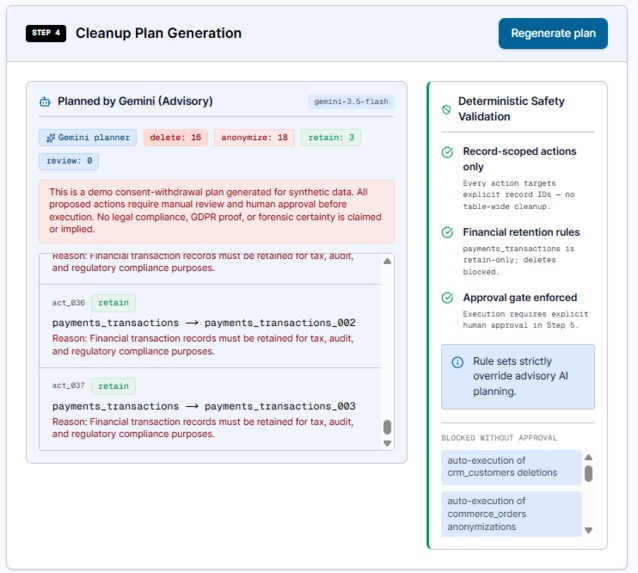Click the act_036 action ID
638x573 pixels.
click(68, 303)
